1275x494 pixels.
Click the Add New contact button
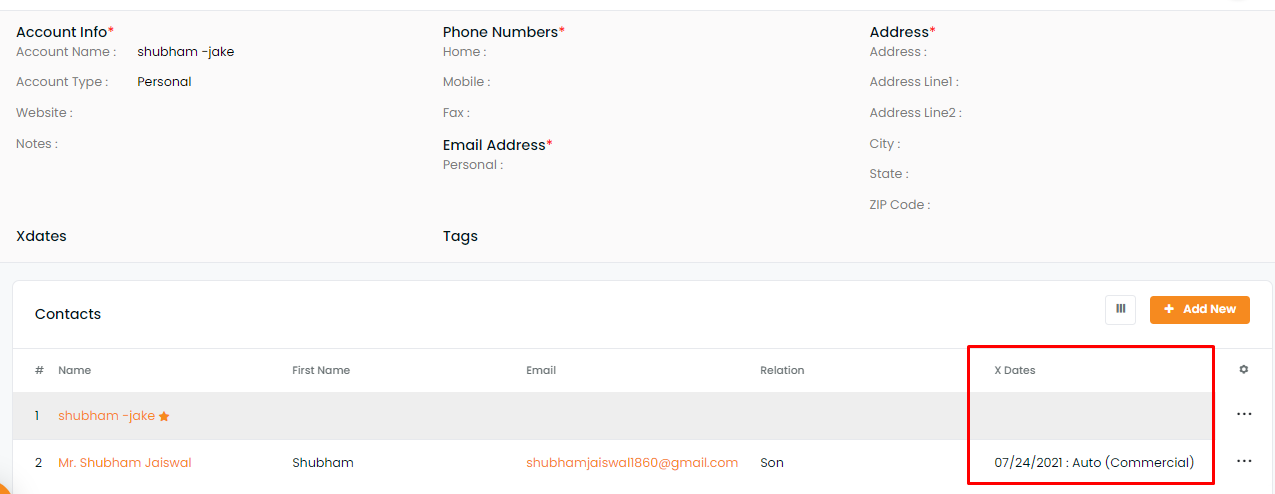pyautogui.click(x=1200, y=309)
